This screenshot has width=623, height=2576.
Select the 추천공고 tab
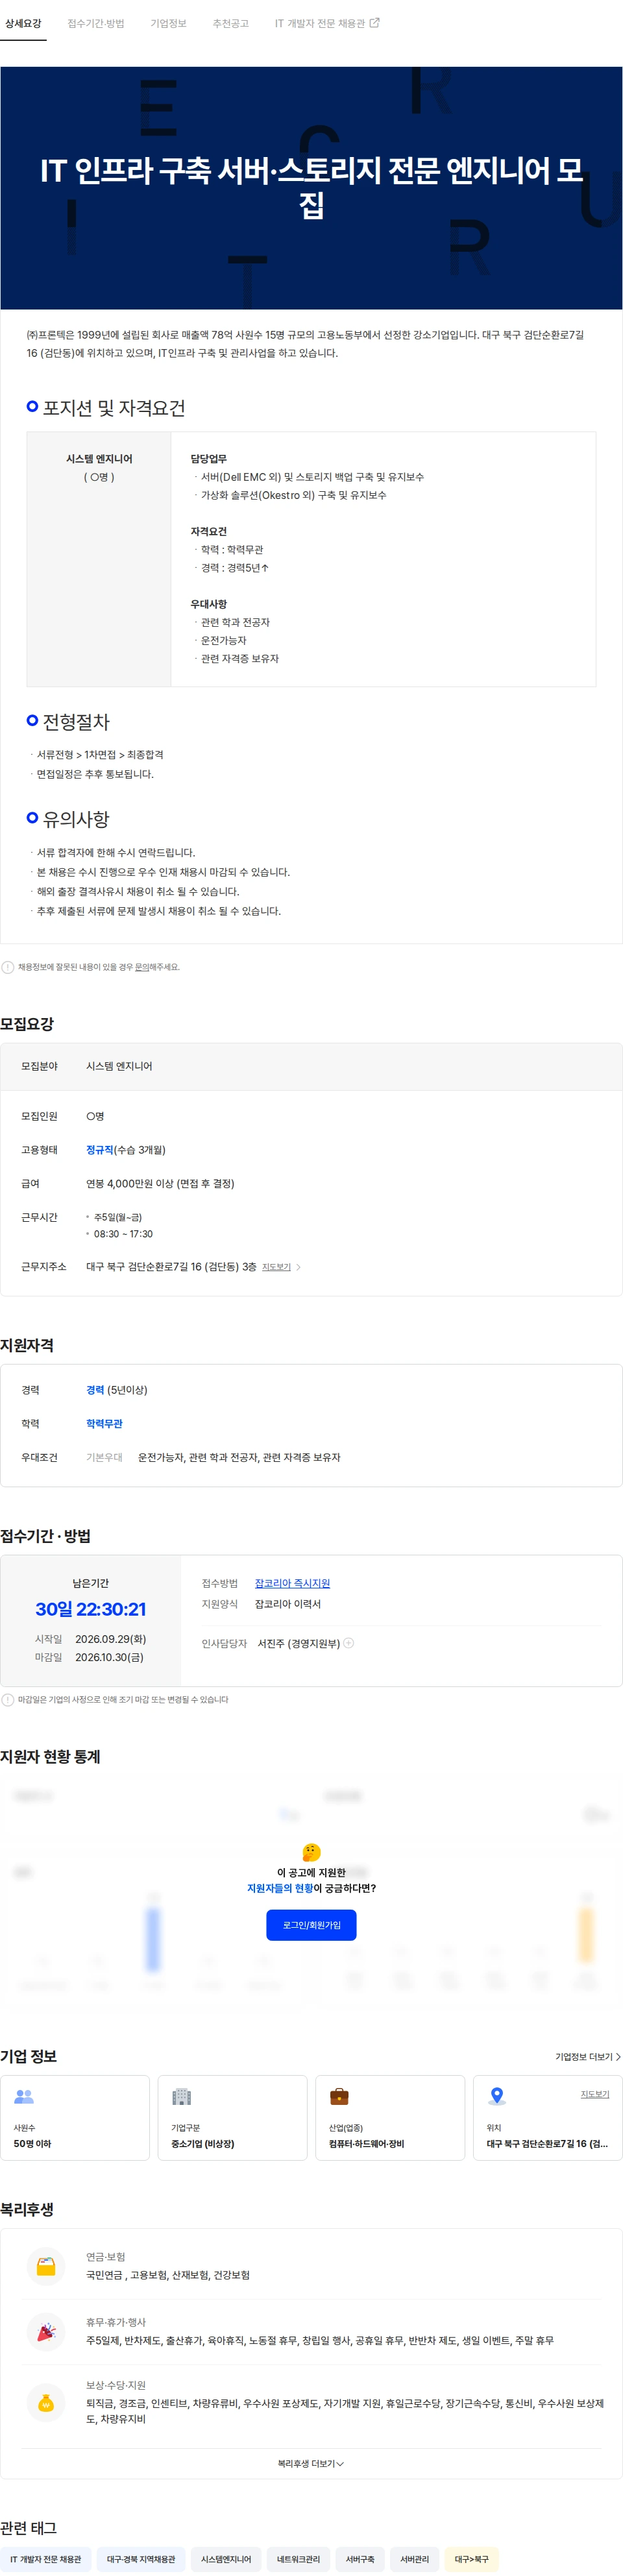tap(230, 23)
